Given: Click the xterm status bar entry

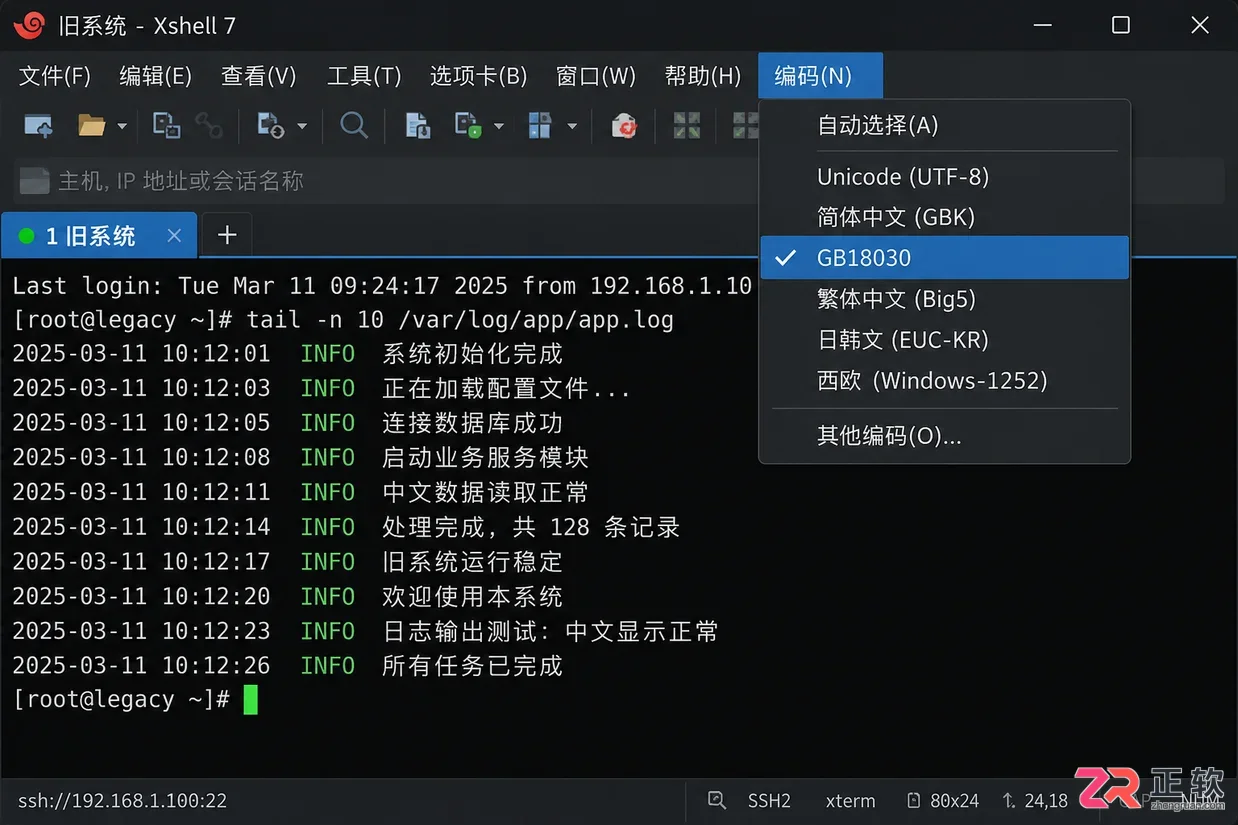Looking at the screenshot, I should coord(850,801).
